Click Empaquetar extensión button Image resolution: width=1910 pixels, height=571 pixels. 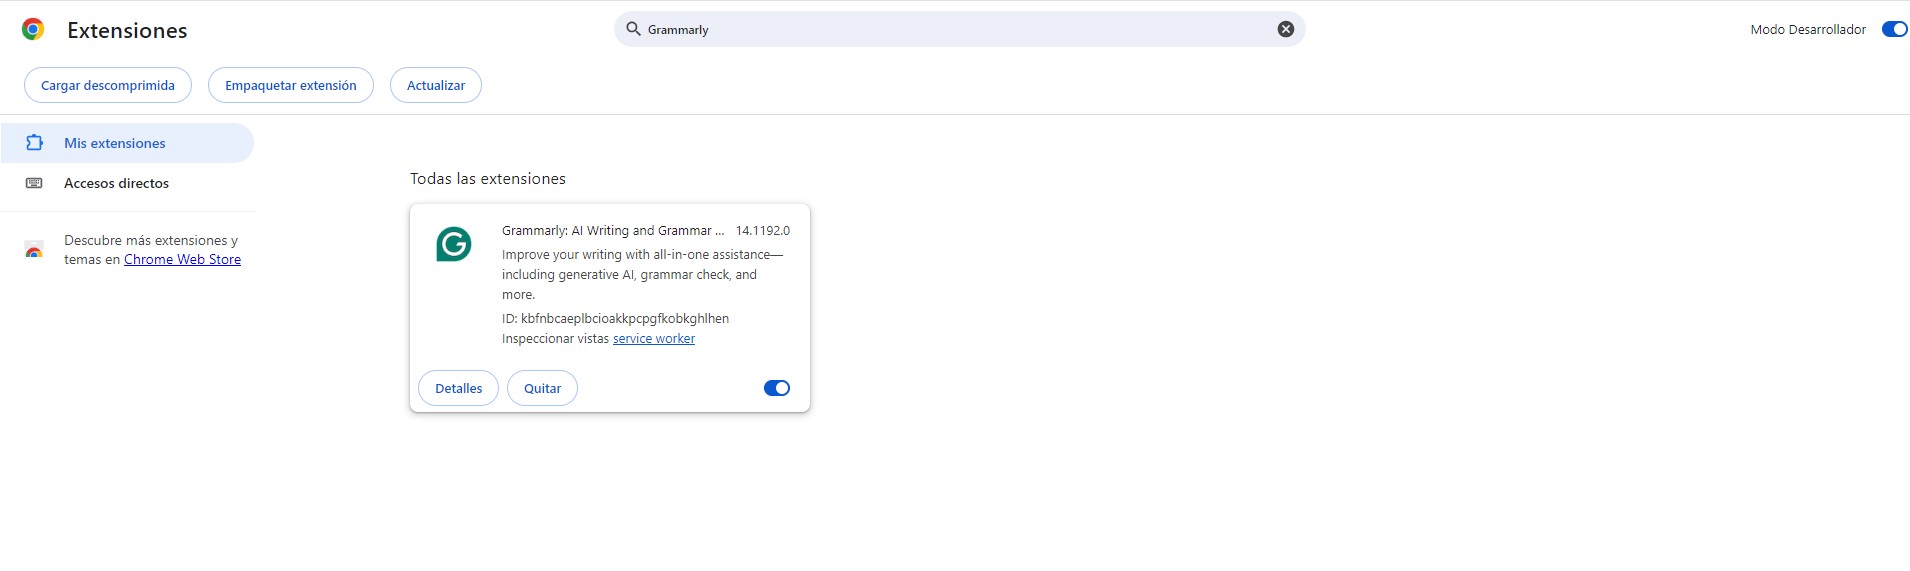coord(290,85)
